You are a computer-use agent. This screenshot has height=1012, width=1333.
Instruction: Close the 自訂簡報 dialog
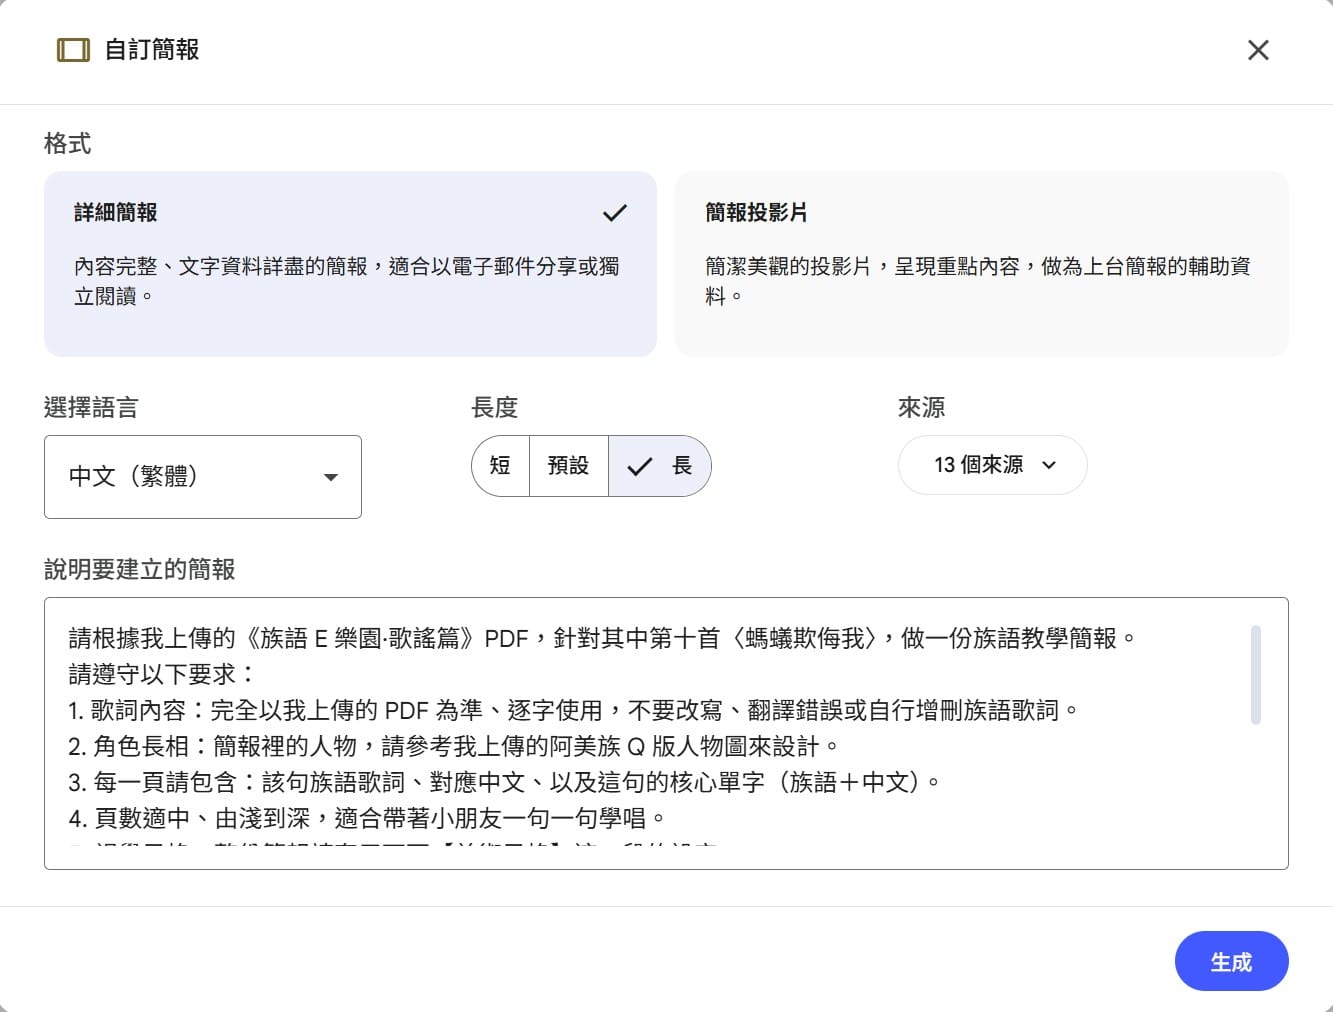tap(1258, 50)
